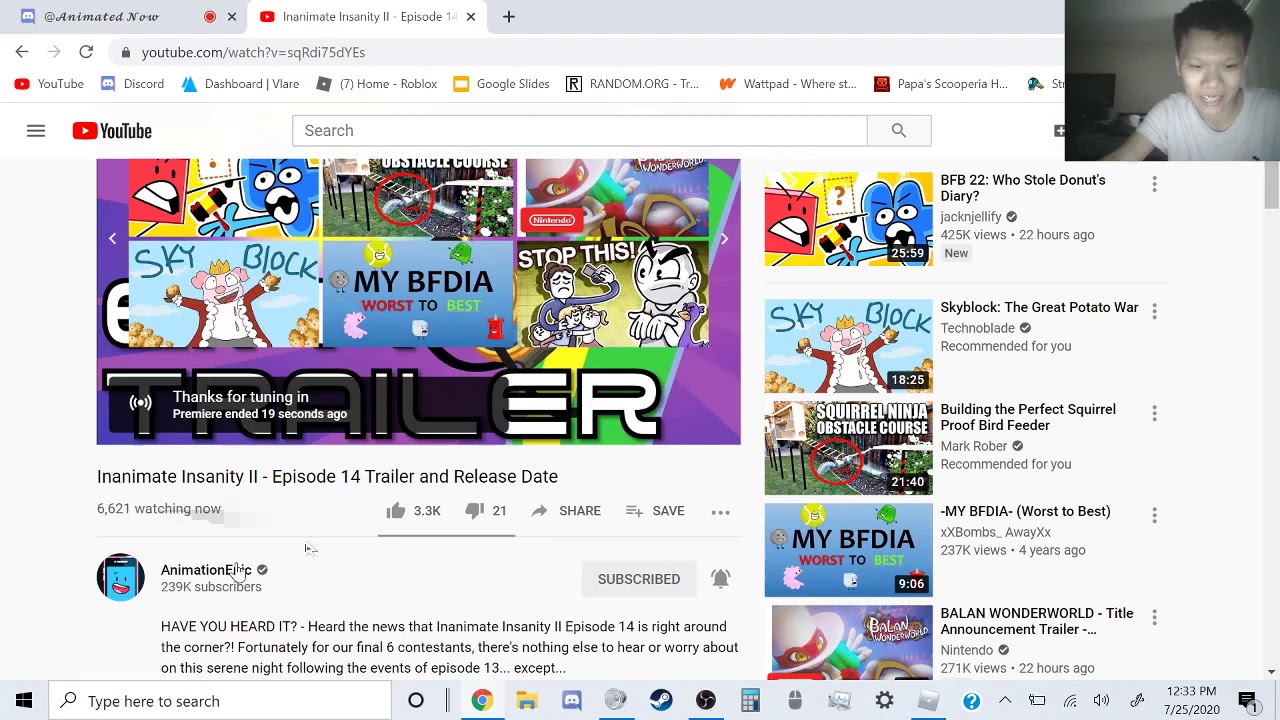Open the Wattpad bookmark
The width and height of the screenshot is (1280, 720).
(x=788, y=84)
